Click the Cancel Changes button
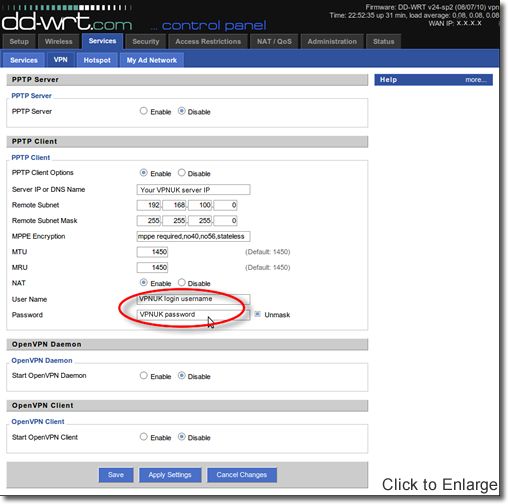The width and height of the screenshot is (508, 504). coord(242,475)
